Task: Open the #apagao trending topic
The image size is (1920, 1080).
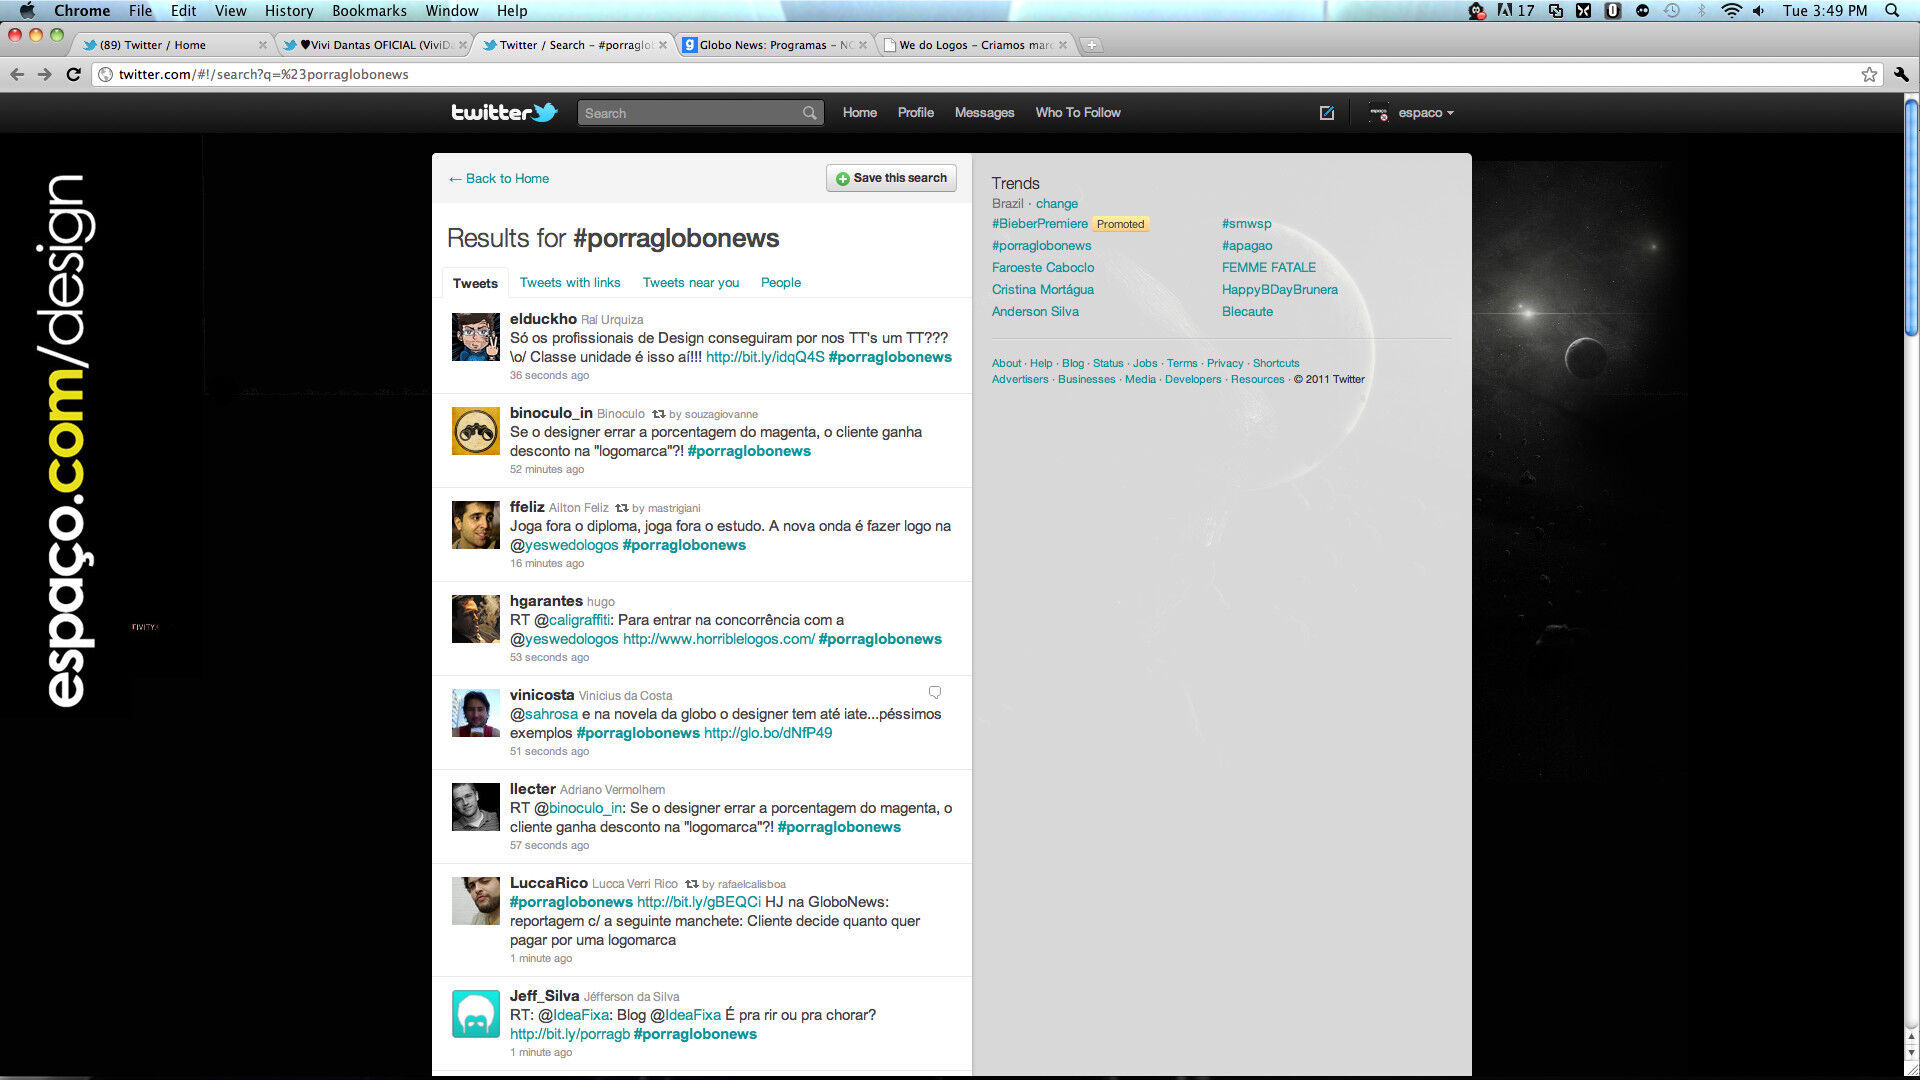Action: 1246,245
